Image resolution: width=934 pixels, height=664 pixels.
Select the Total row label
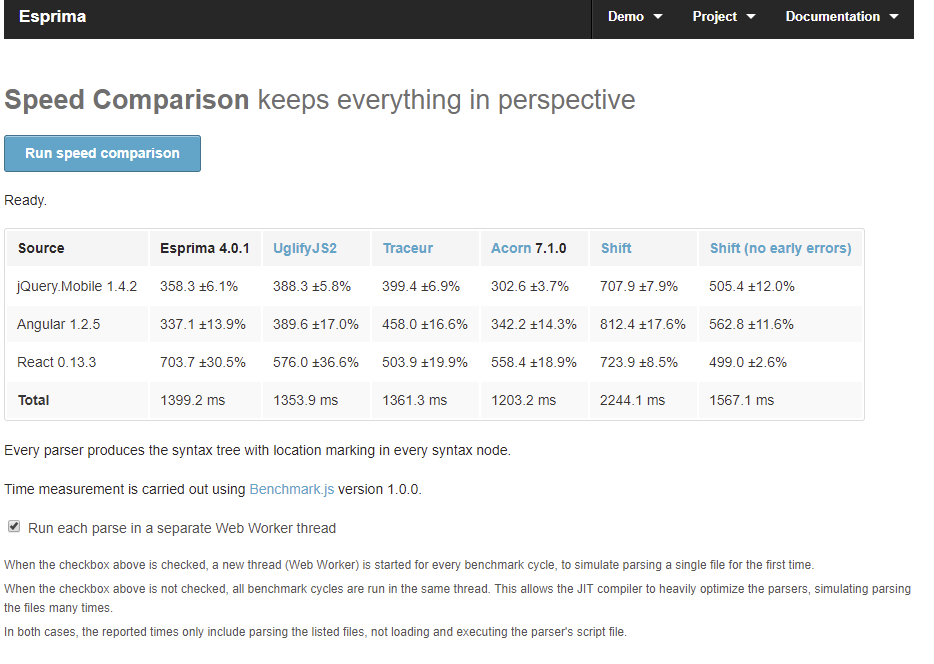click(x=33, y=400)
